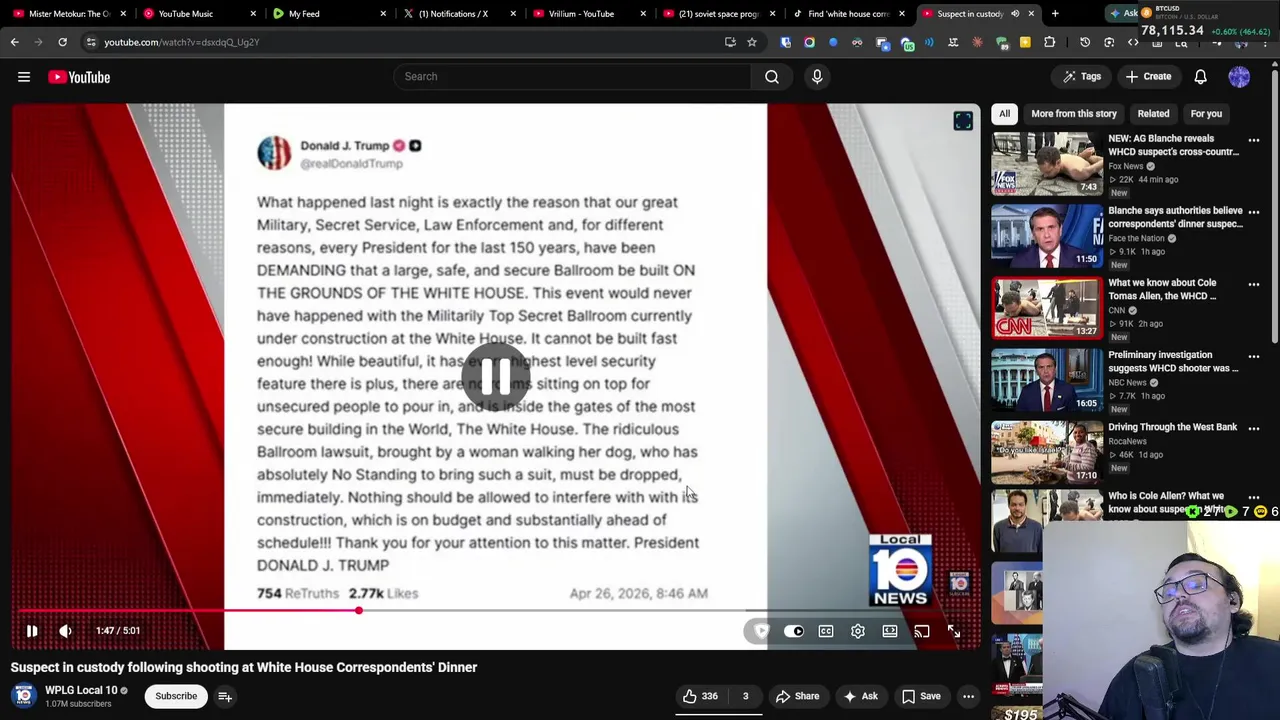The width and height of the screenshot is (1280, 720).
Task: Close the 'Suspect in custody' tab
Action: 1031,14
